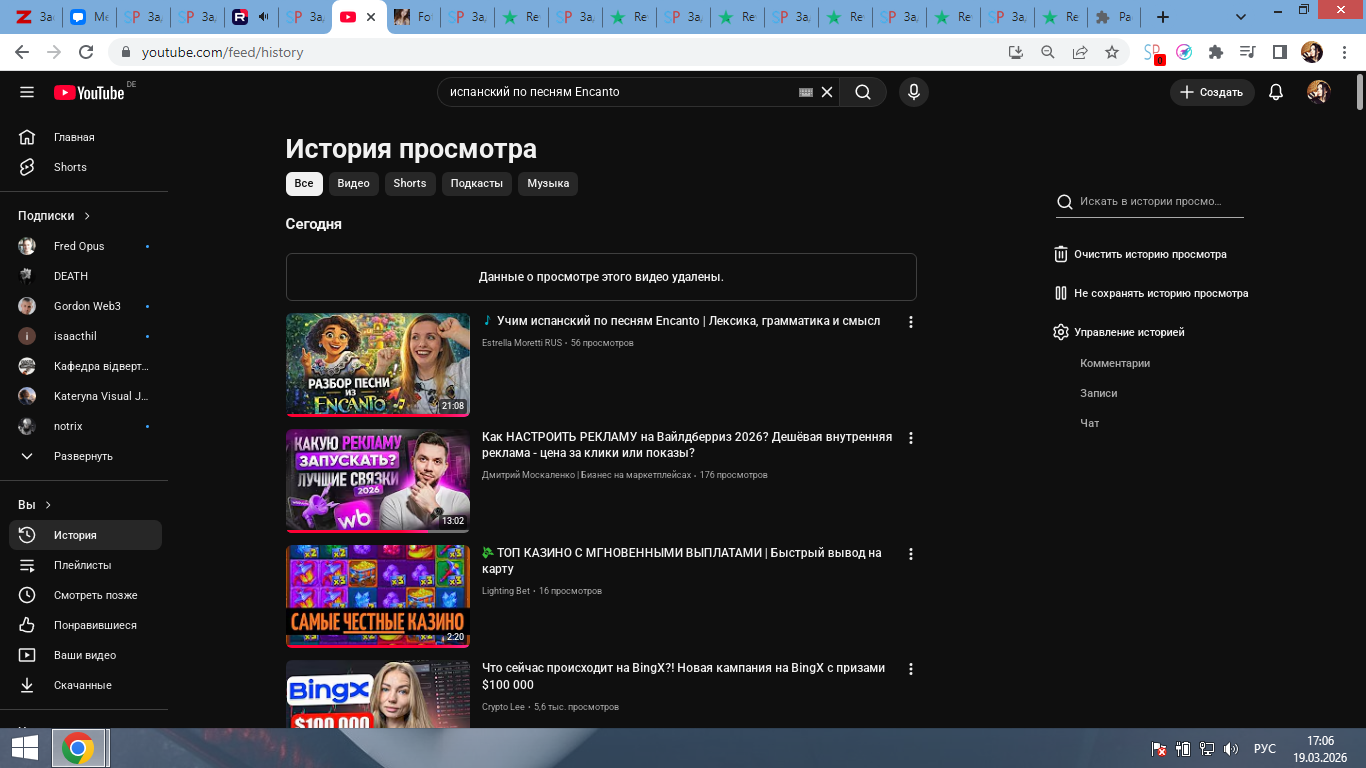Expand subscriptions list with 'Развернуть'
The image size is (1366, 768).
[84, 456]
